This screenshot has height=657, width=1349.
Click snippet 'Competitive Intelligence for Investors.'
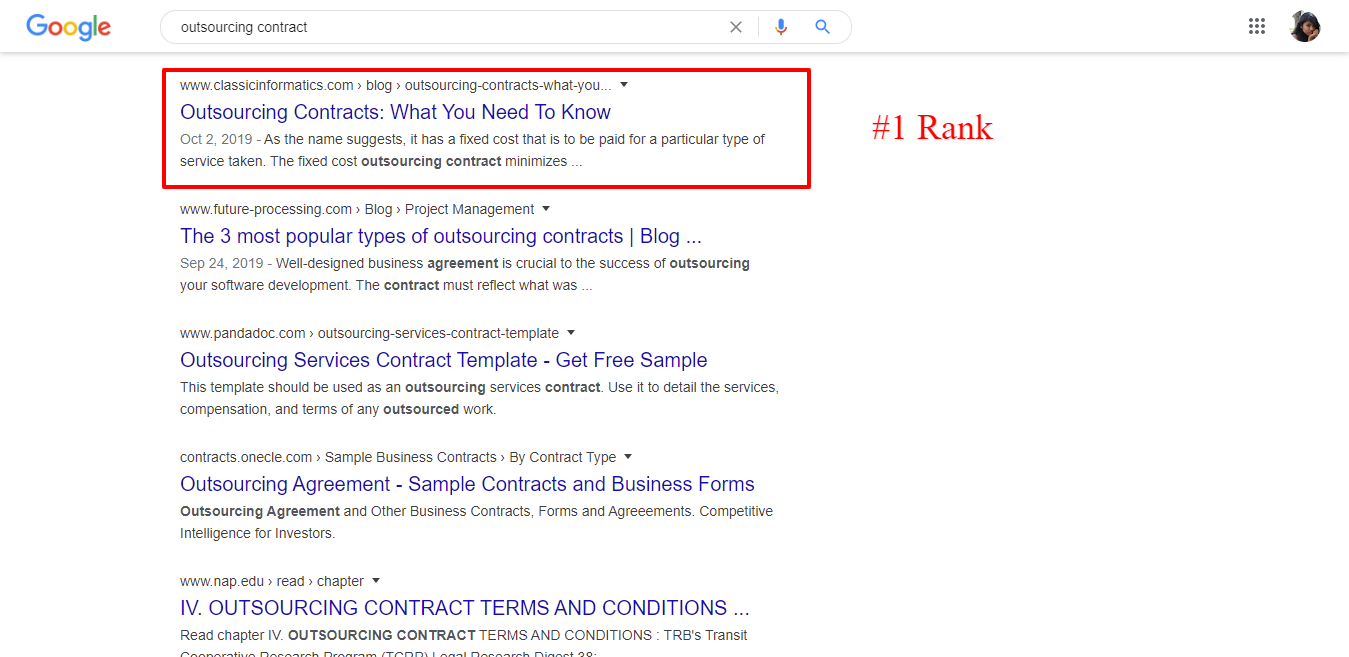476,522
